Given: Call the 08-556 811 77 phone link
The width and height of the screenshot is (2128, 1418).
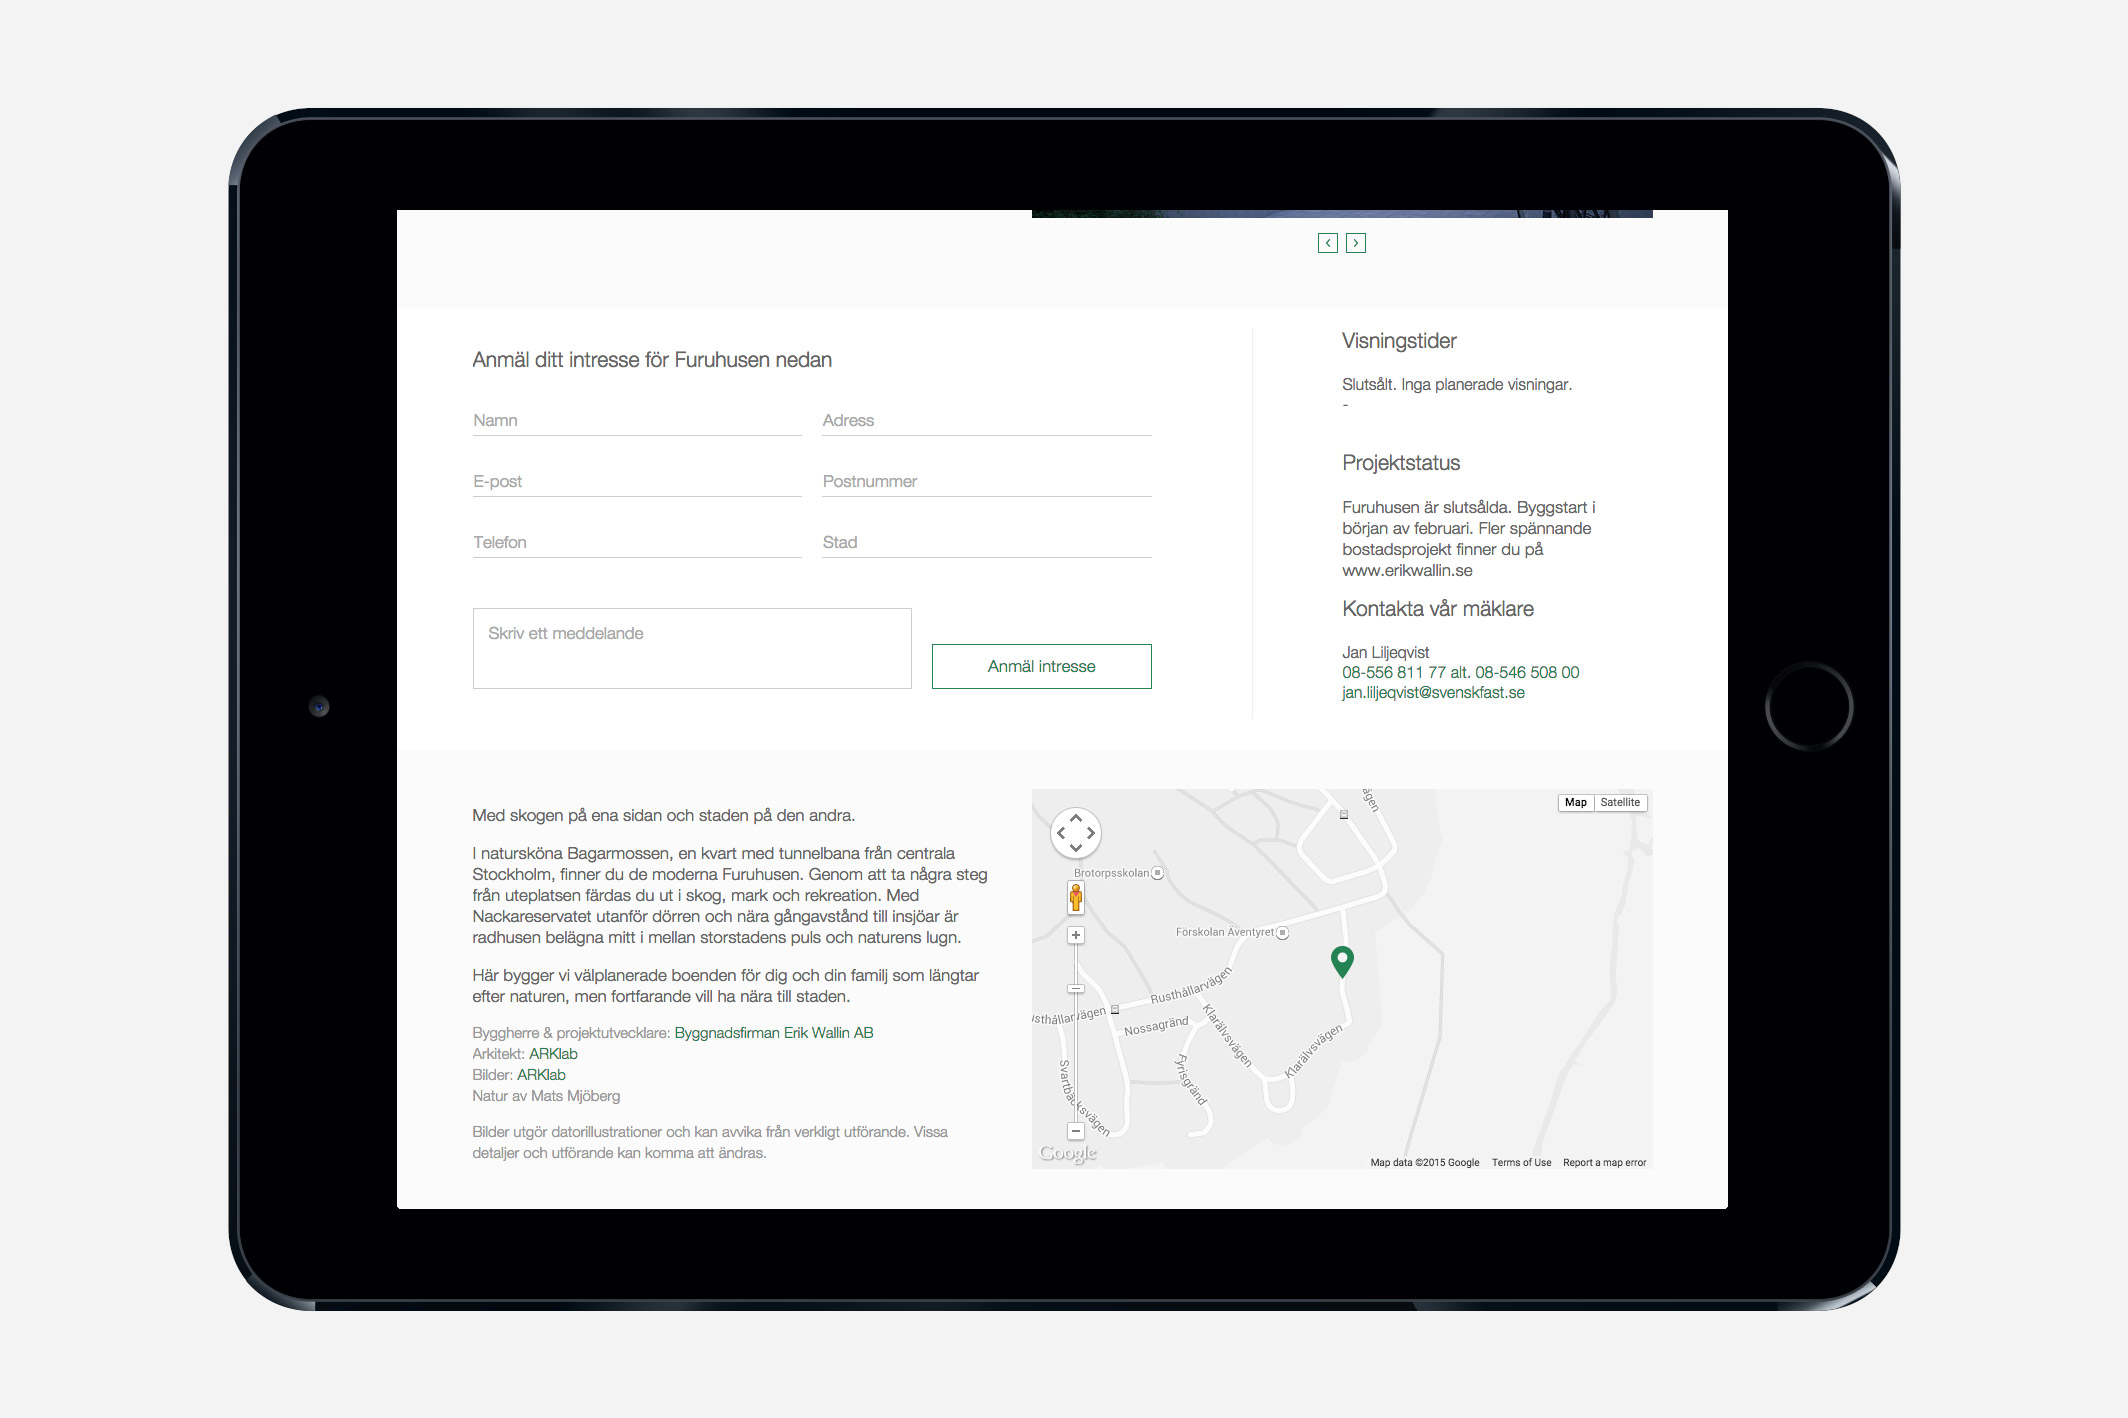Looking at the screenshot, I should click(x=1394, y=672).
